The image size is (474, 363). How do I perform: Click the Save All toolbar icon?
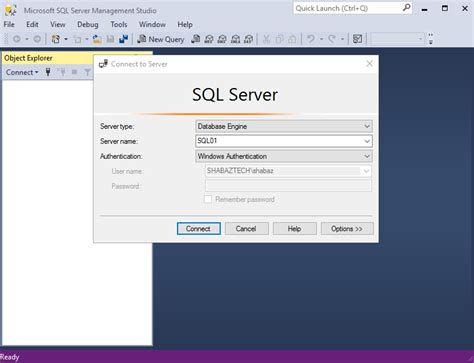(x=124, y=39)
